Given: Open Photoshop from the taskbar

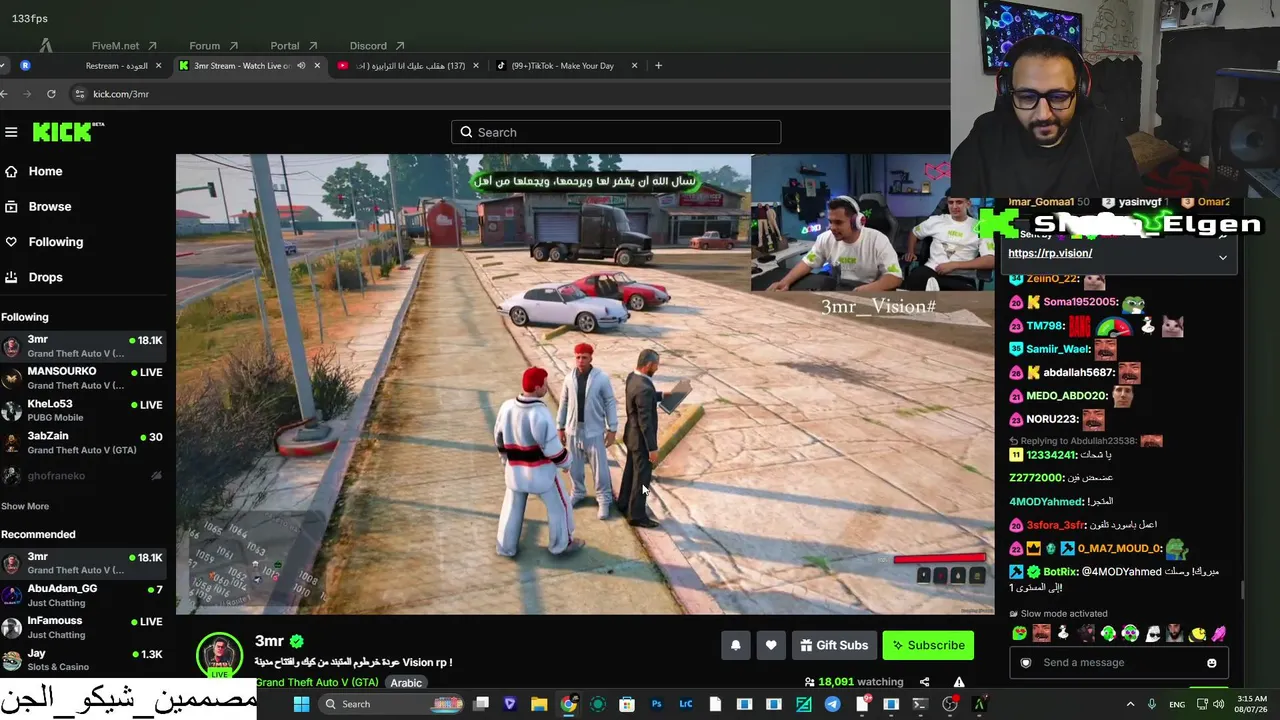Looking at the screenshot, I should click(x=656, y=704).
